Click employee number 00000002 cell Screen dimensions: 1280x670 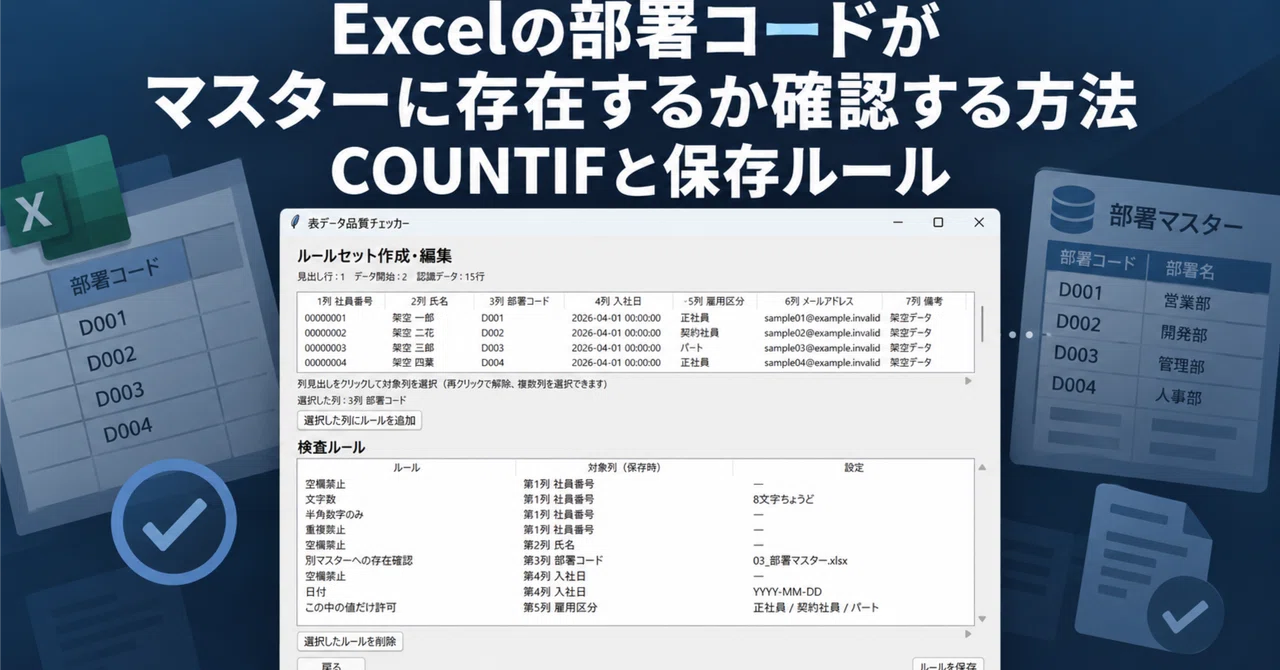pyautogui.click(x=325, y=333)
